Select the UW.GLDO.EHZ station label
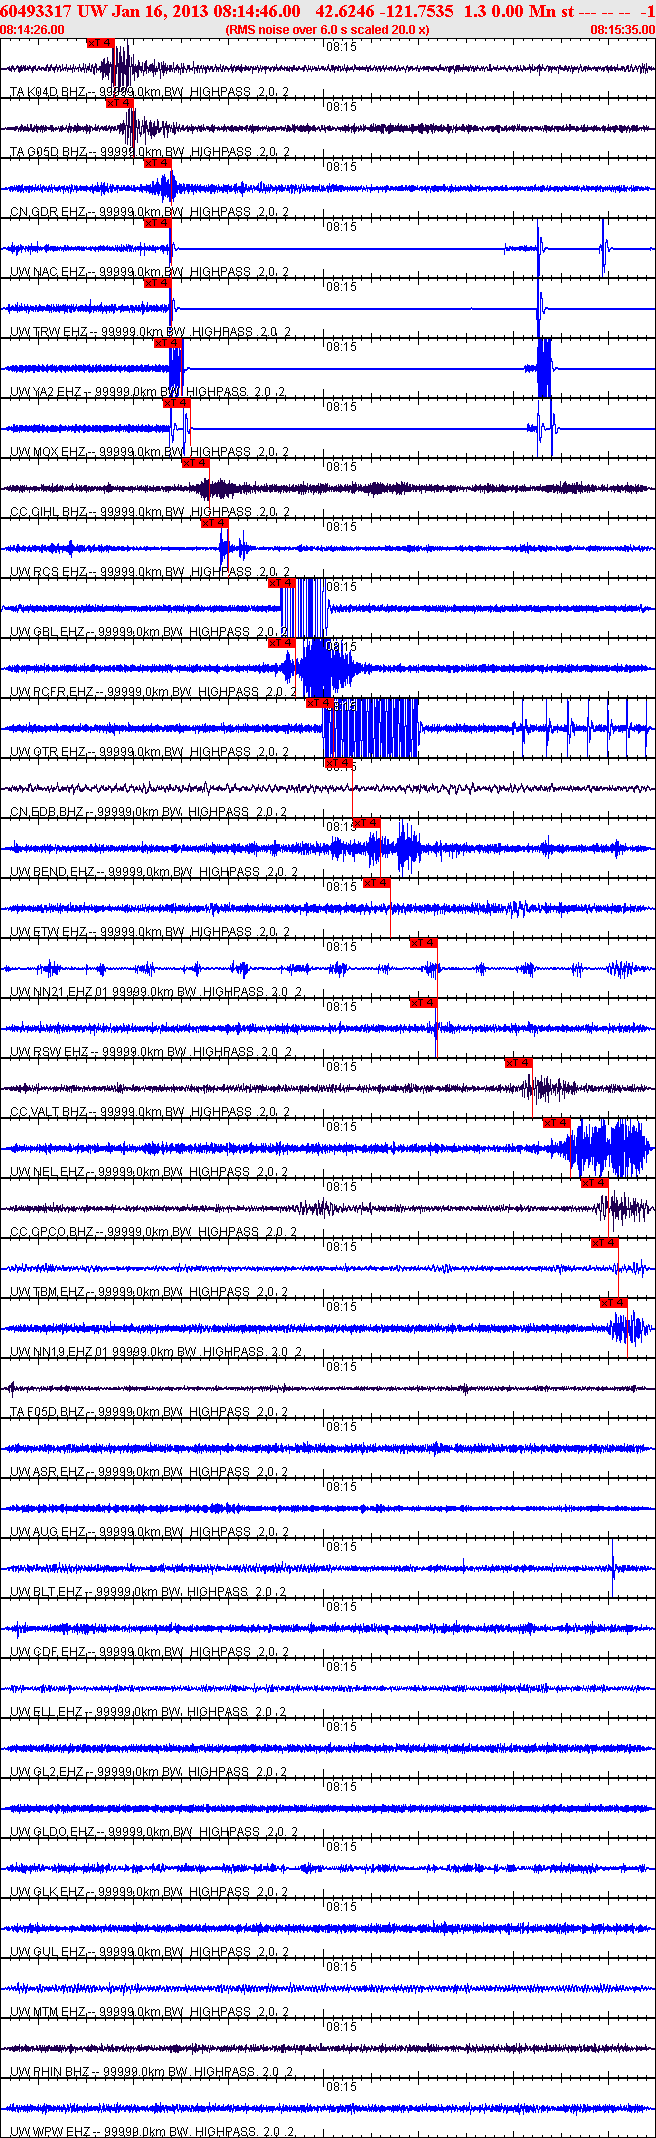Image resolution: width=656 pixels, height=2138 pixels. (154, 1832)
